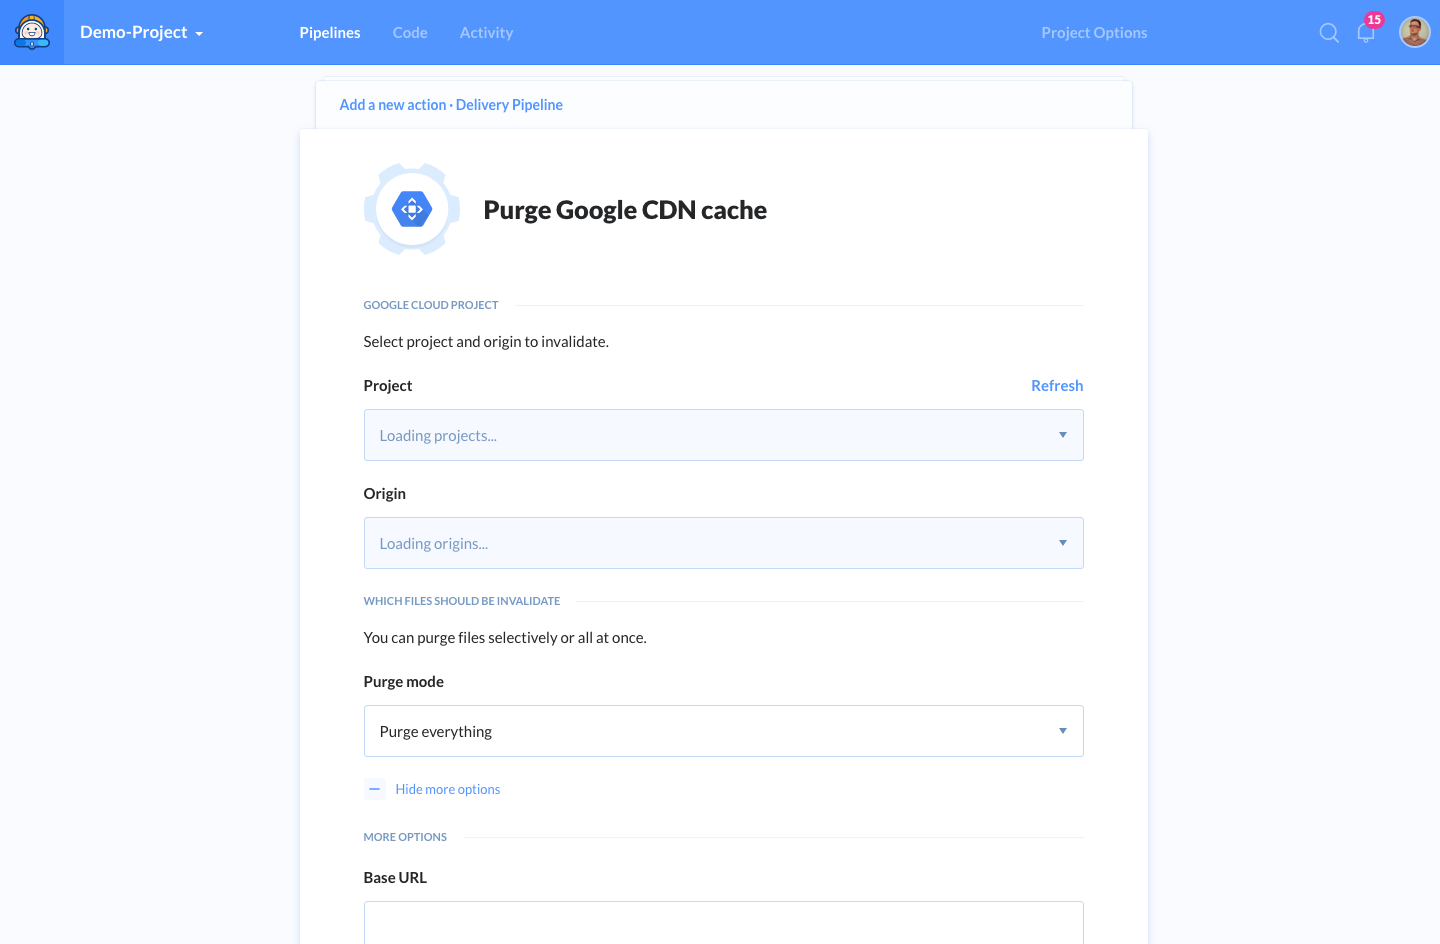Click Refresh link for projects
The height and width of the screenshot is (944, 1440).
(1057, 385)
